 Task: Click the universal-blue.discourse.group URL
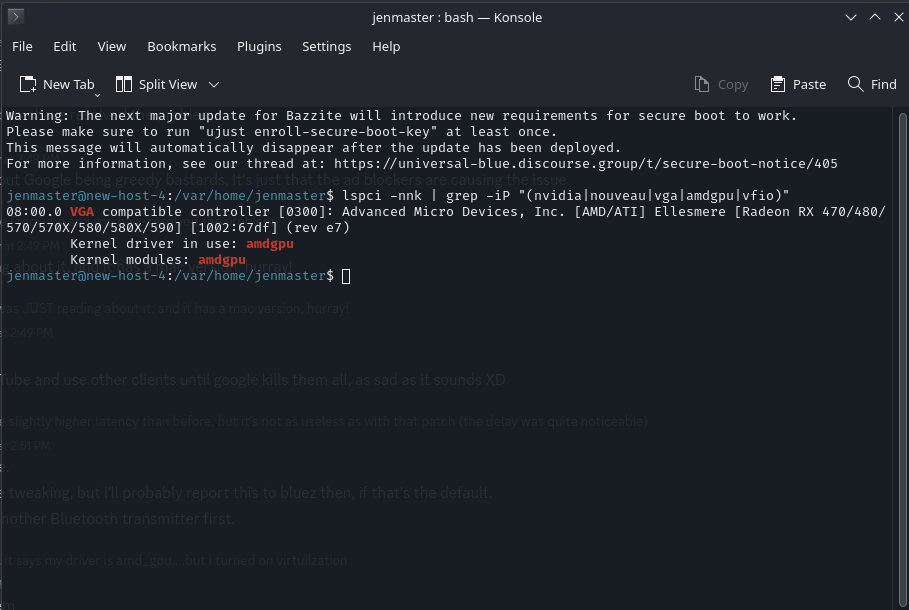tap(586, 164)
